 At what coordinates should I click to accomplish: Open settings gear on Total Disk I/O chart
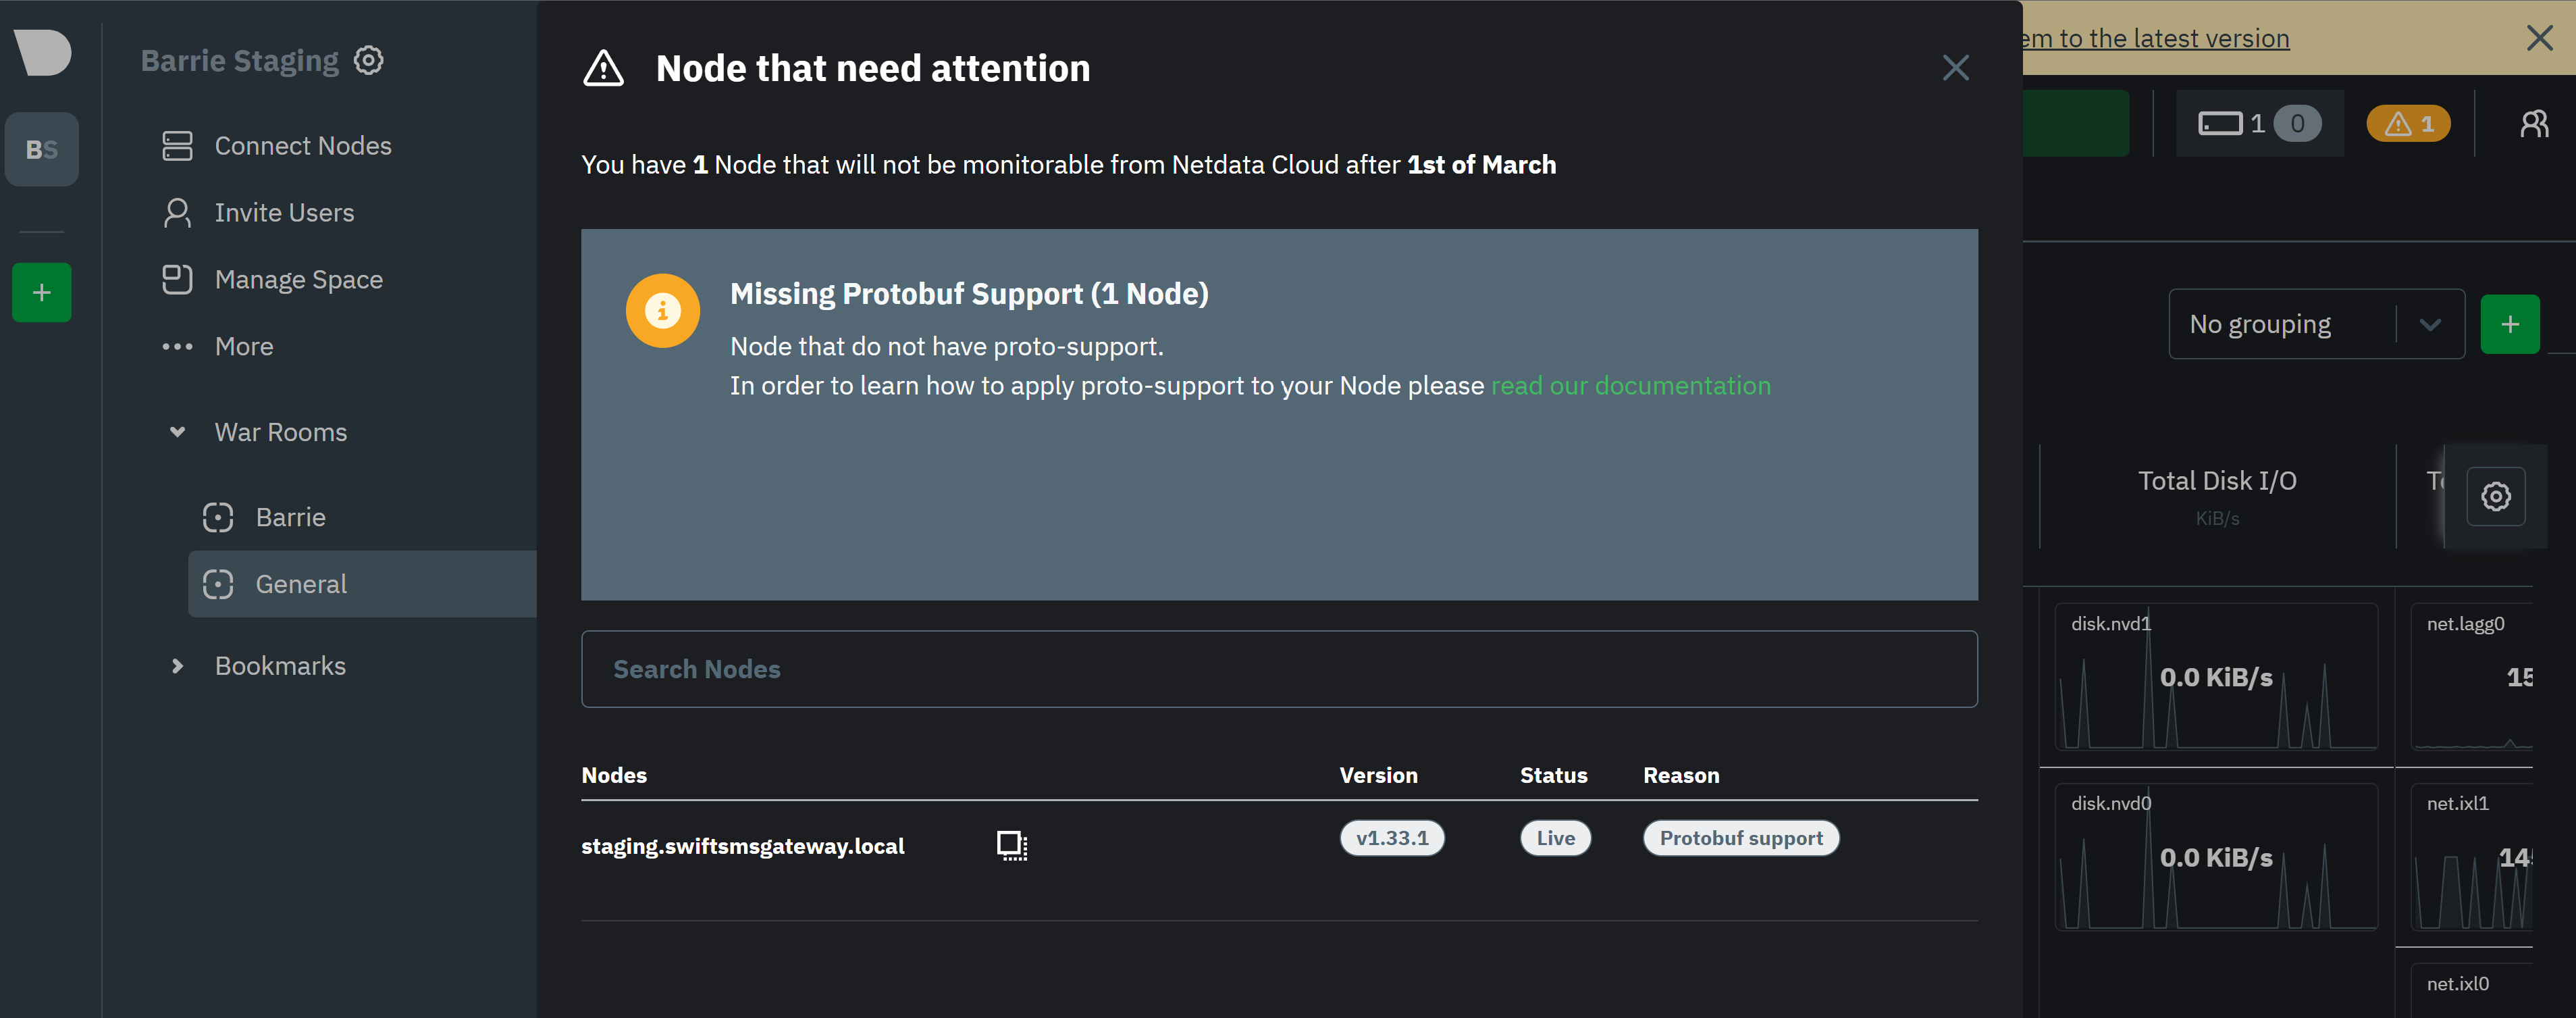click(x=2496, y=496)
